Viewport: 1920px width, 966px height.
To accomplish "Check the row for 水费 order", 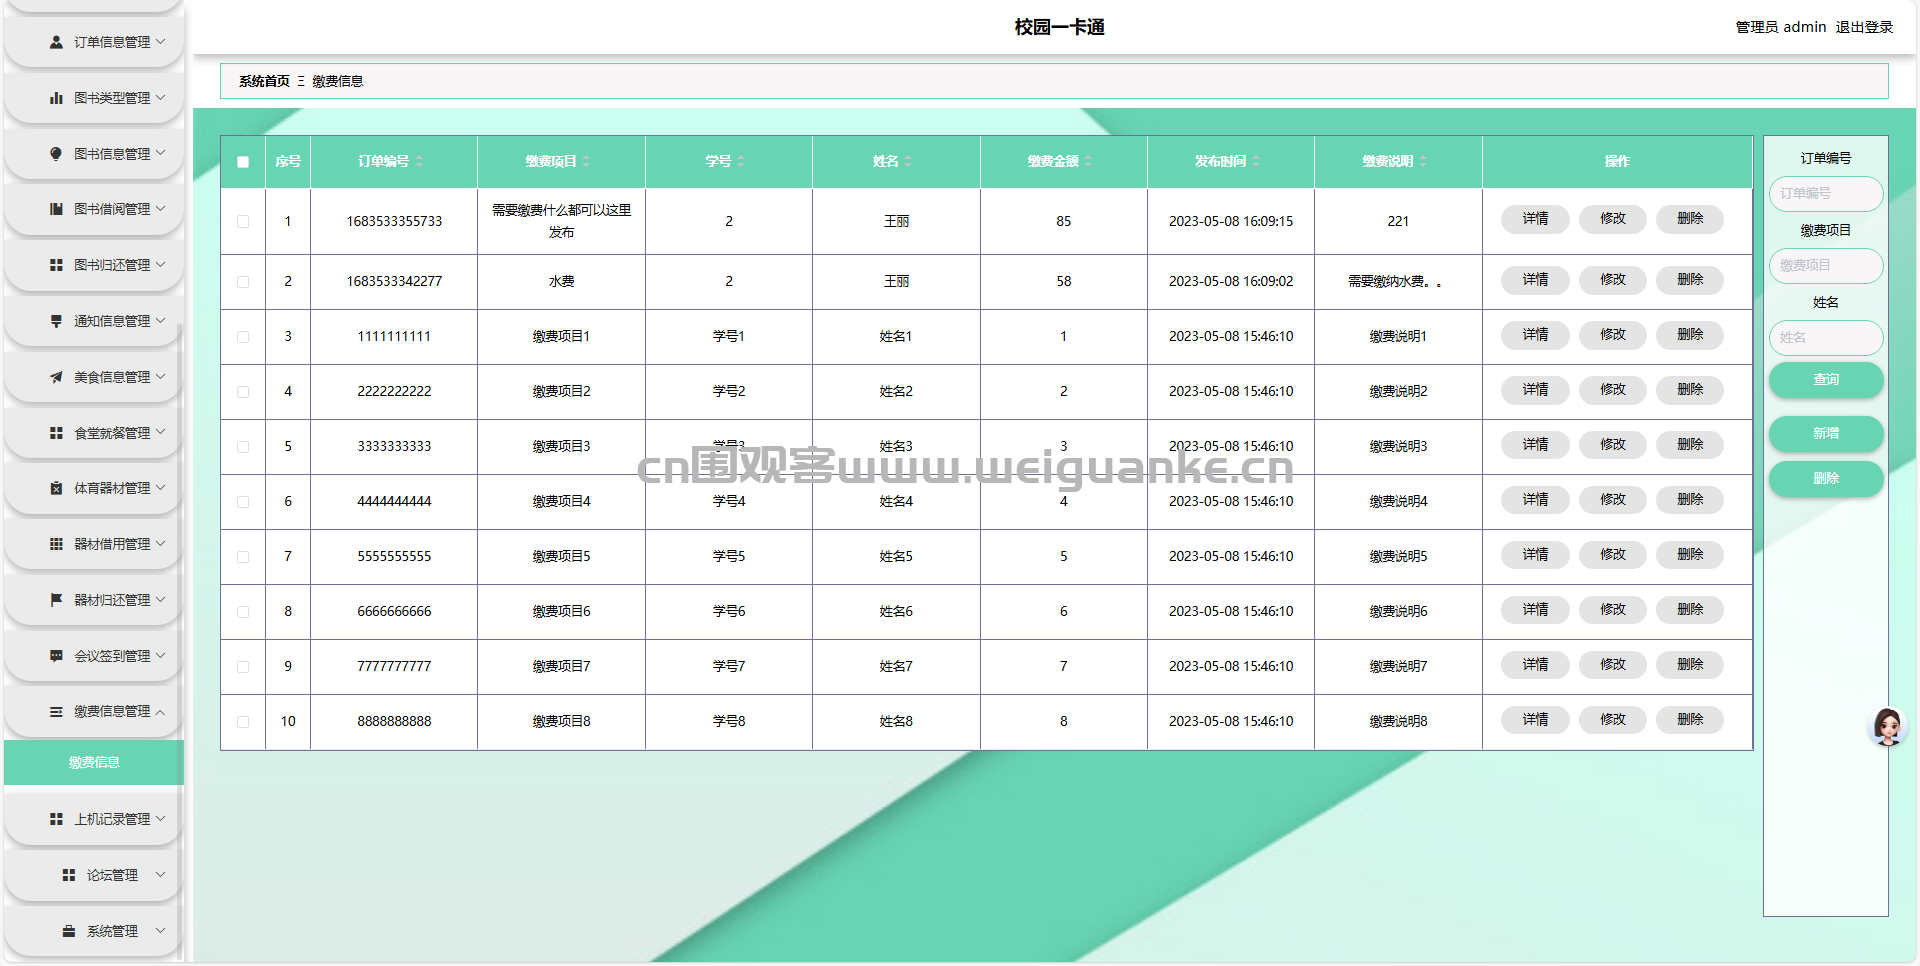I will 243,282.
